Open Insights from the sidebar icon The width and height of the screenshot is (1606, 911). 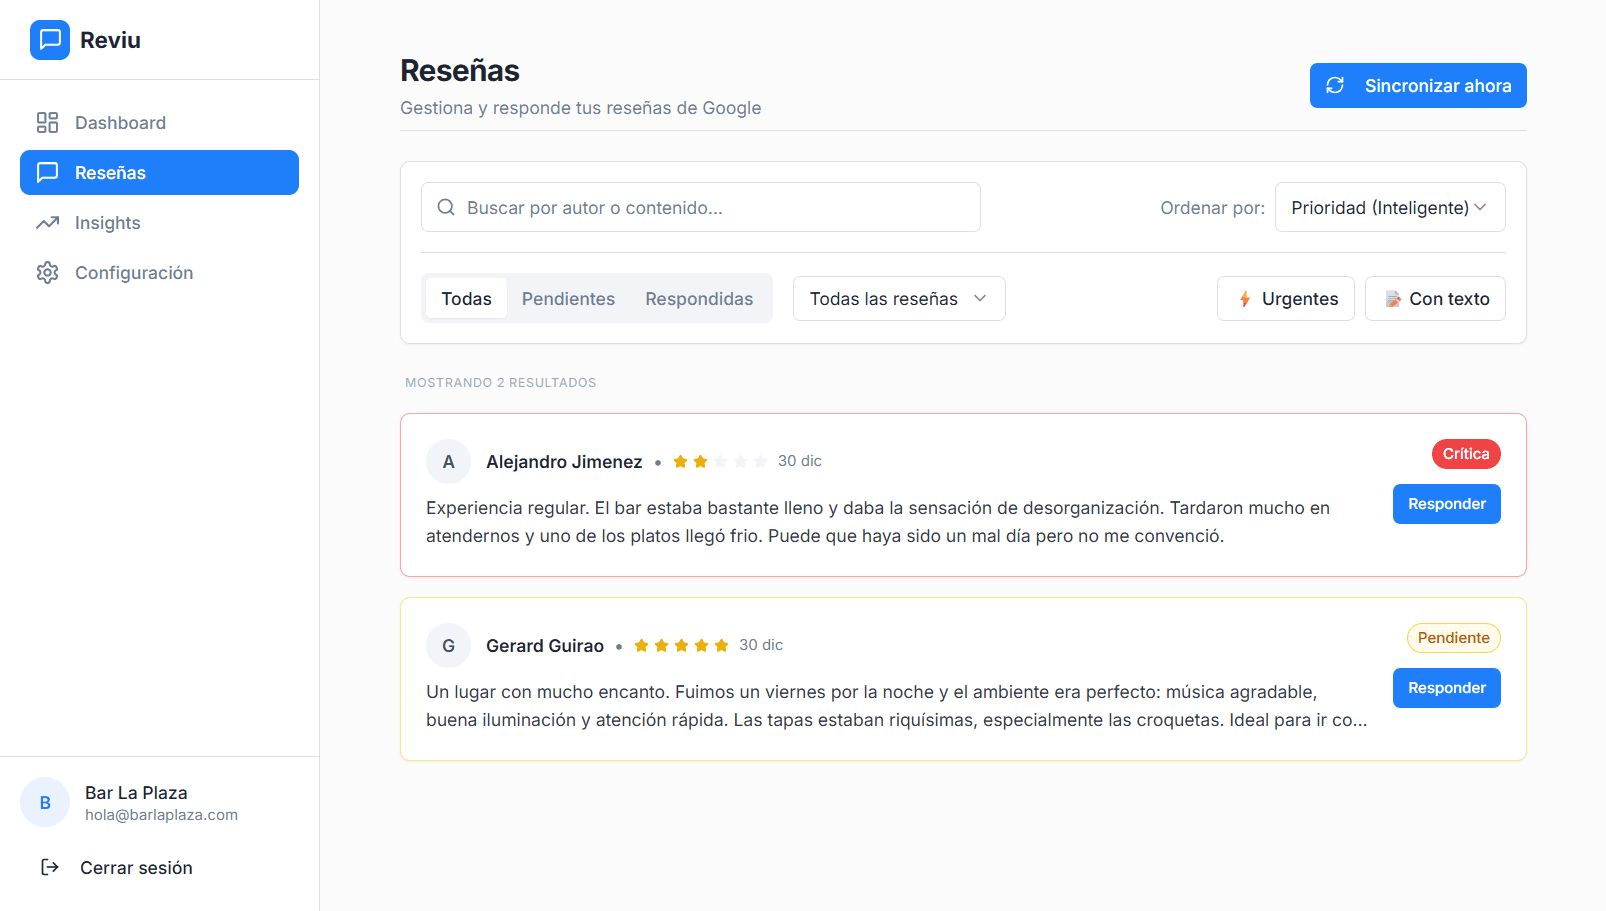(47, 222)
